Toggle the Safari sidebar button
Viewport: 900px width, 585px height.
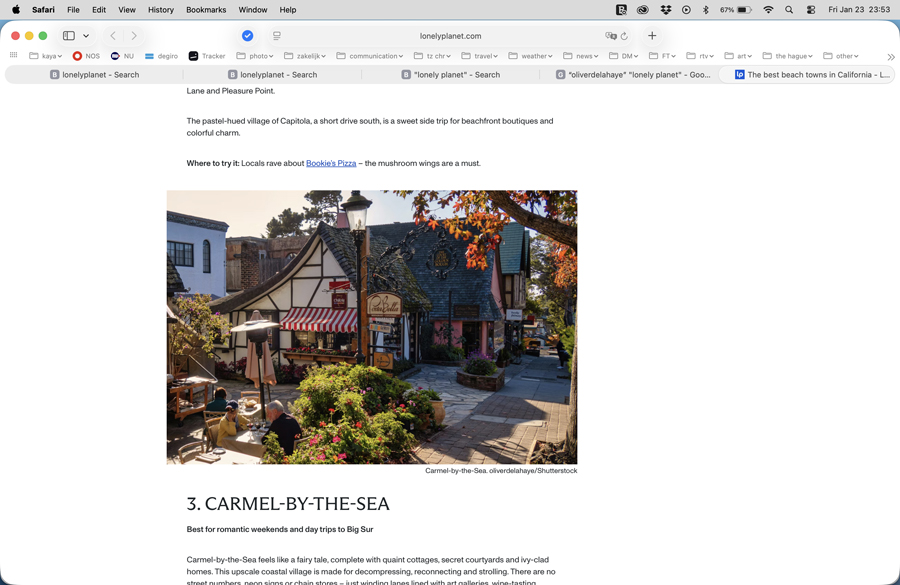(69, 36)
